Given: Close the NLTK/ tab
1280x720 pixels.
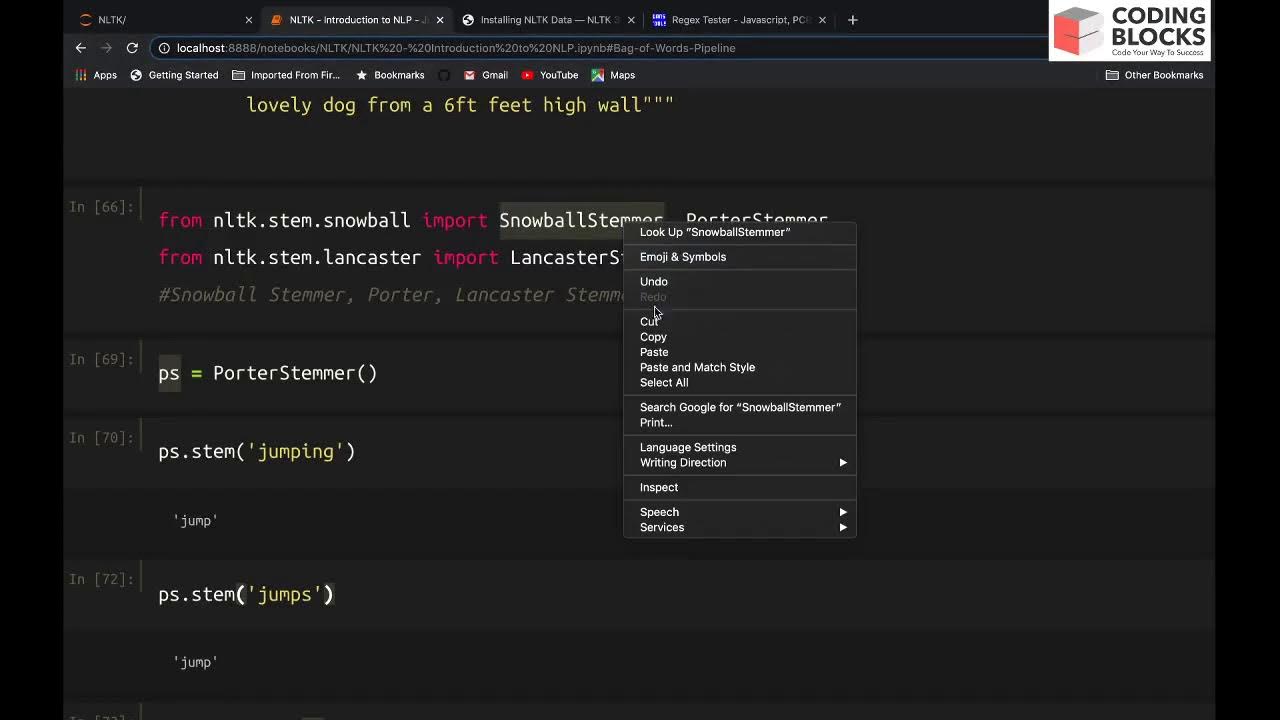Looking at the screenshot, I should (249, 20).
